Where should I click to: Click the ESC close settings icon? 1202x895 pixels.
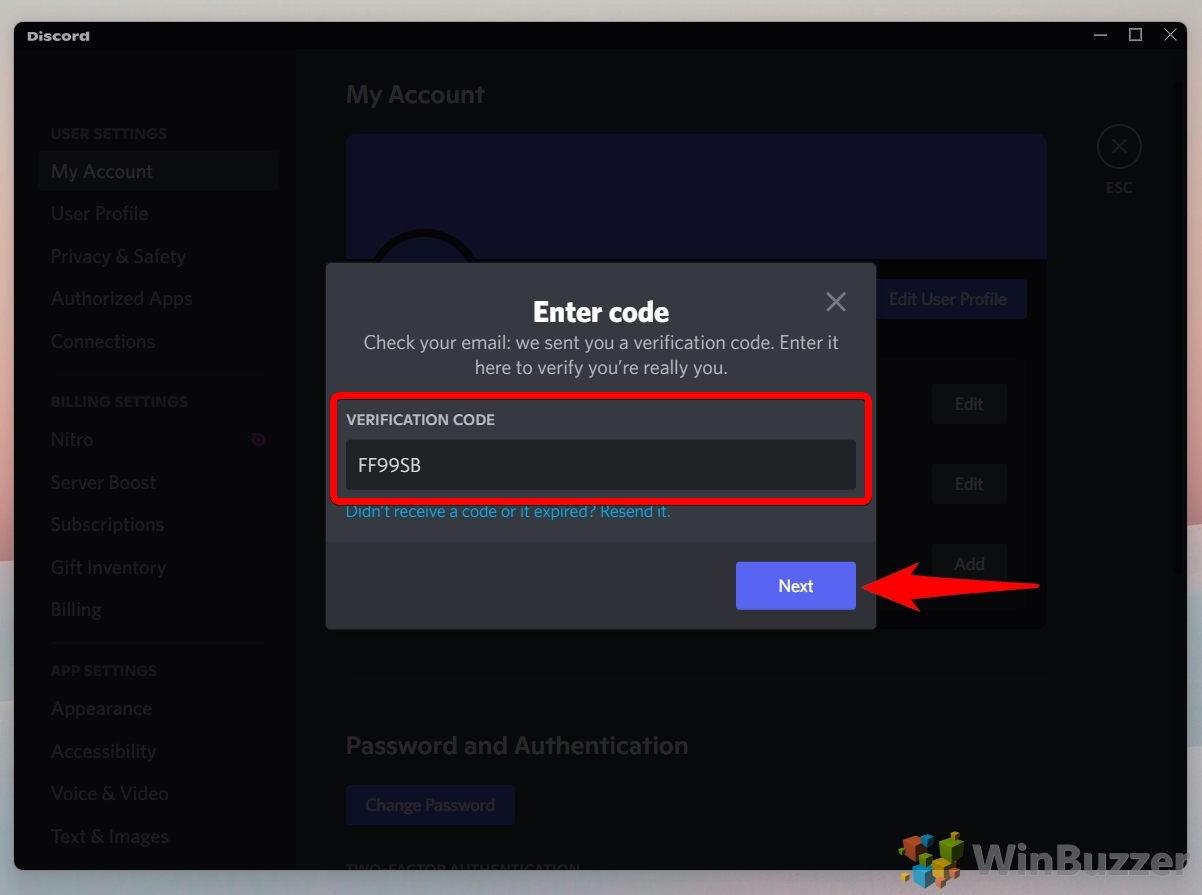tap(1119, 147)
